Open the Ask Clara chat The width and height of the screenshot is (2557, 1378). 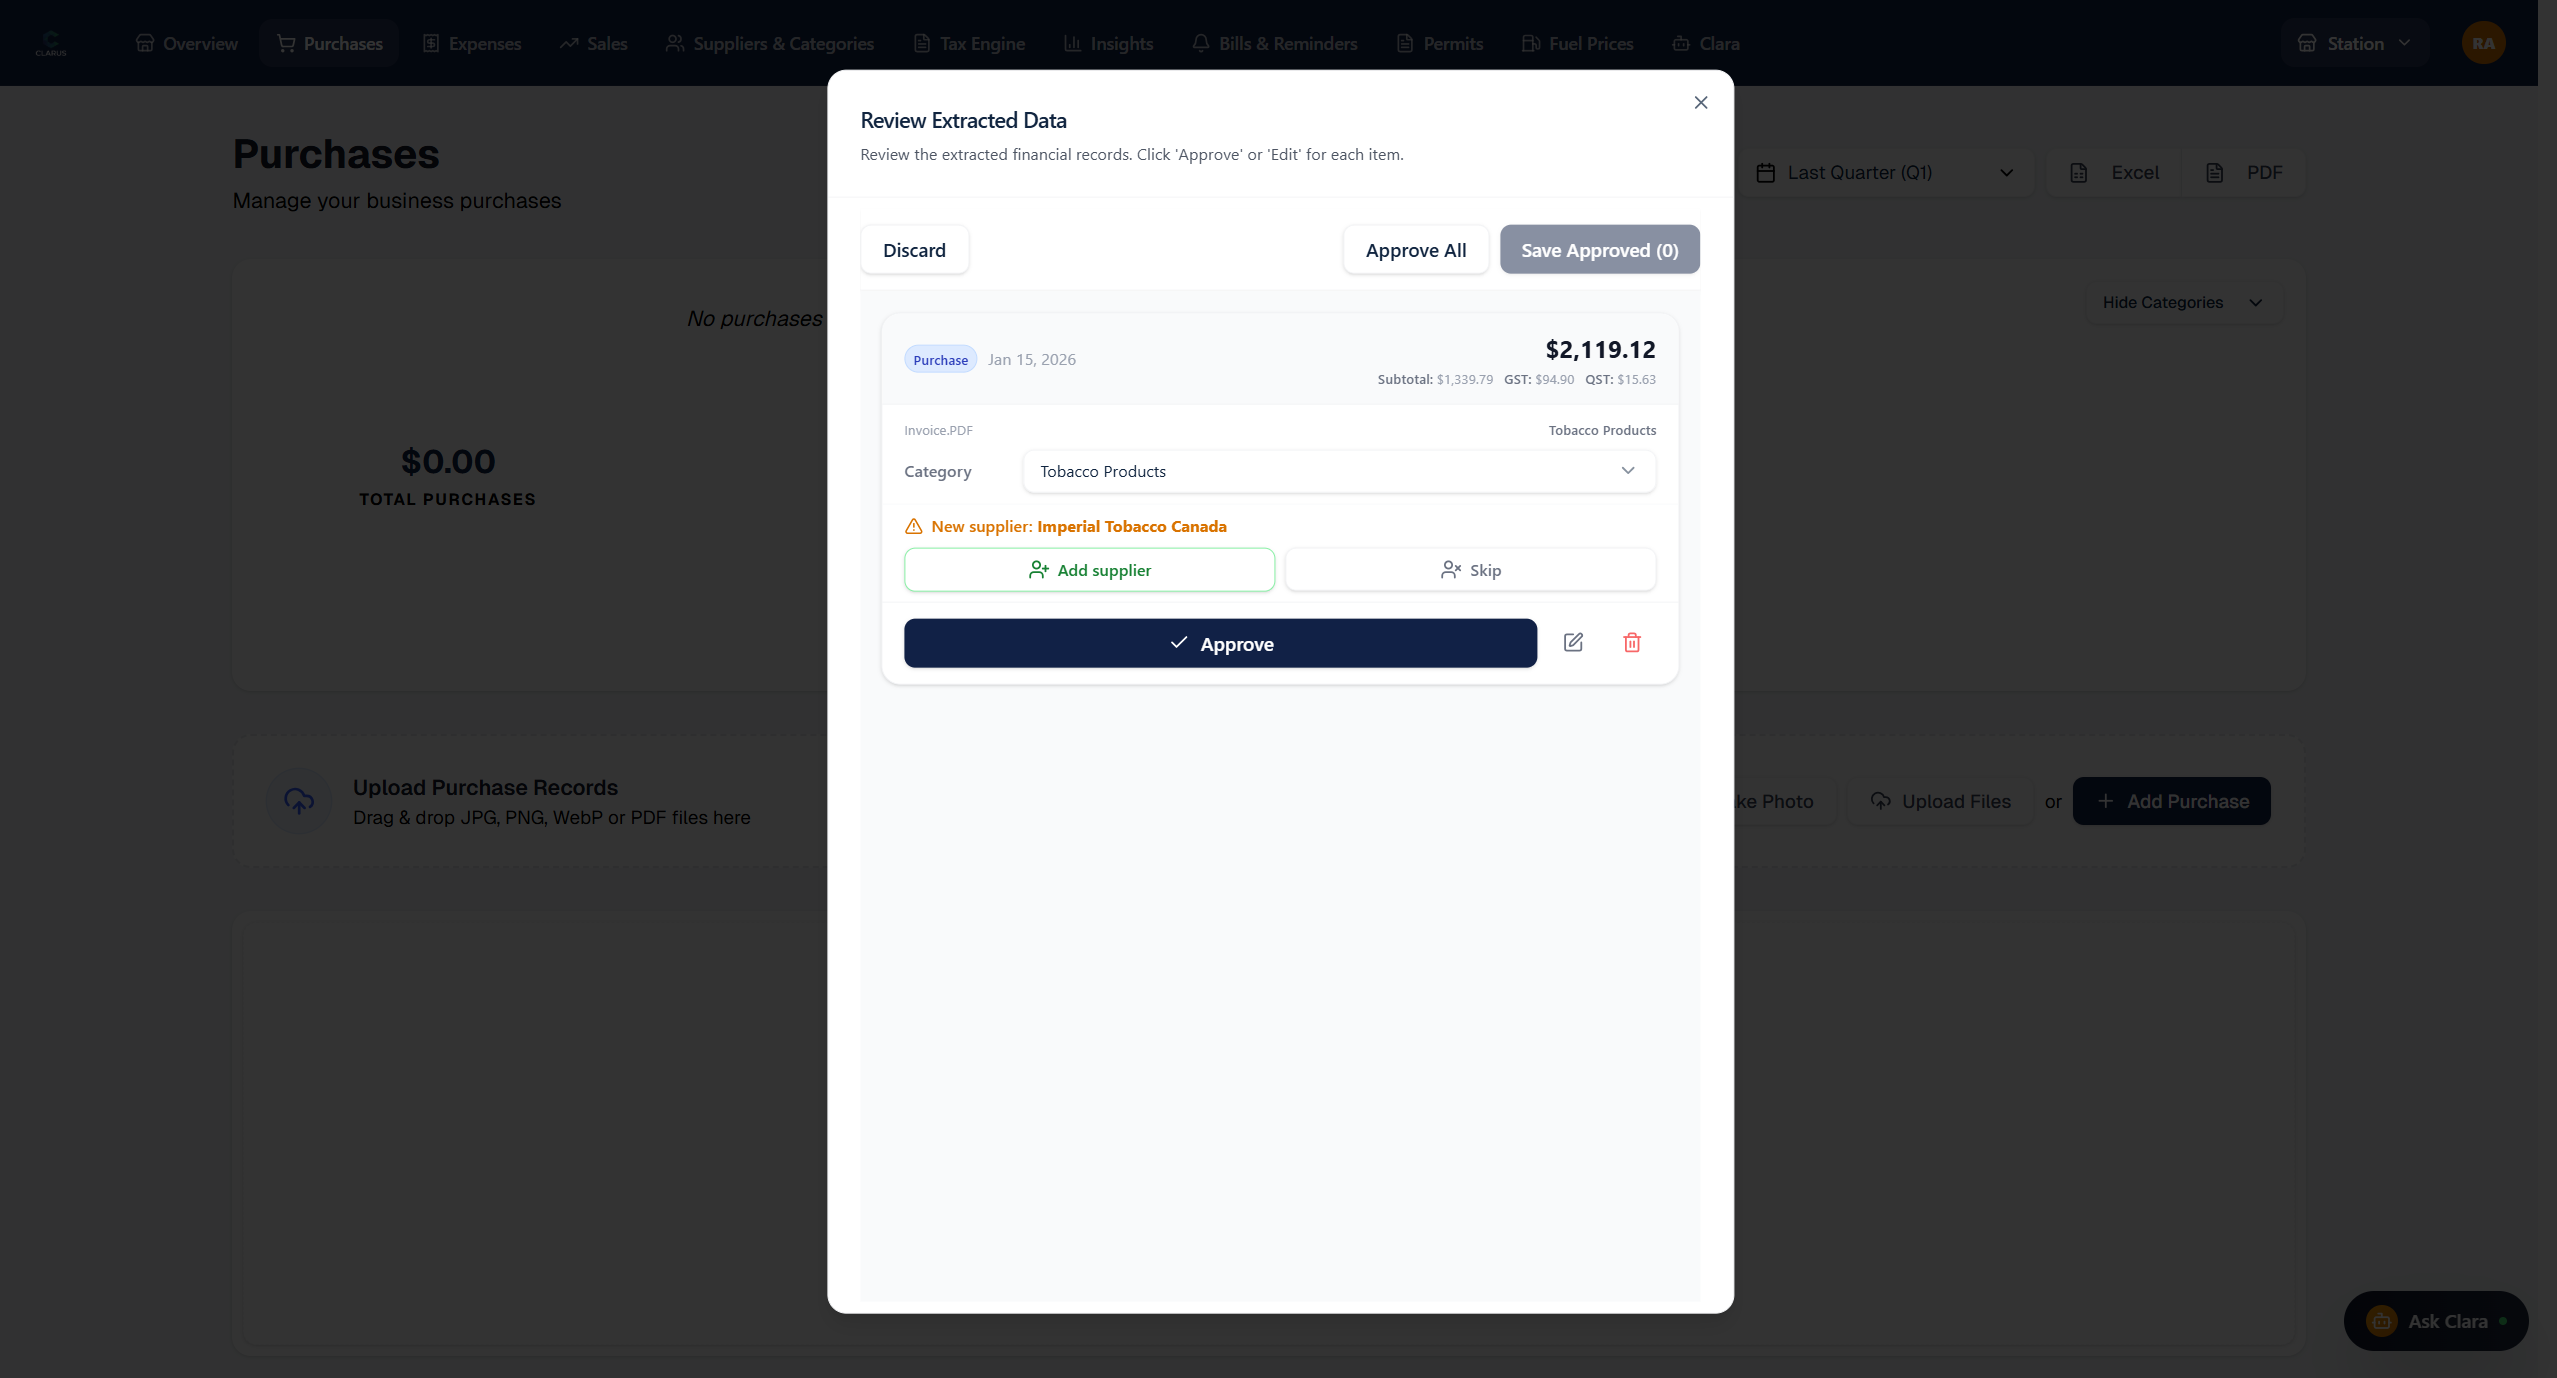[2435, 1321]
